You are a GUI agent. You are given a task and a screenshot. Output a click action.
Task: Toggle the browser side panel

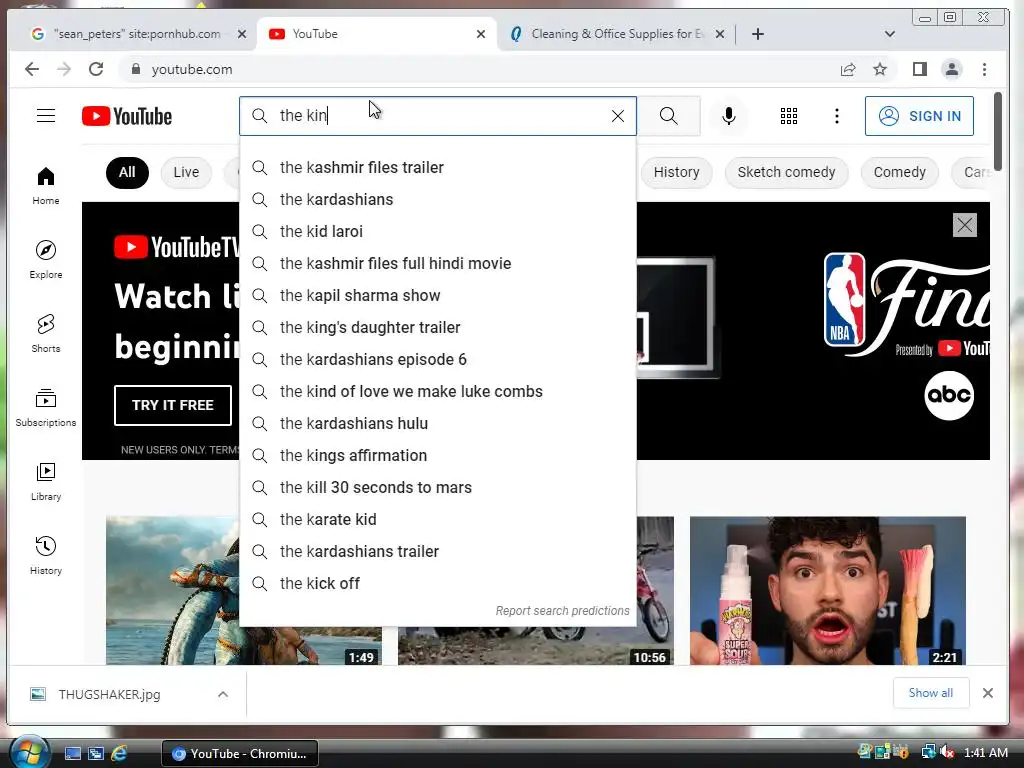pyautogui.click(x=920, y=69)
